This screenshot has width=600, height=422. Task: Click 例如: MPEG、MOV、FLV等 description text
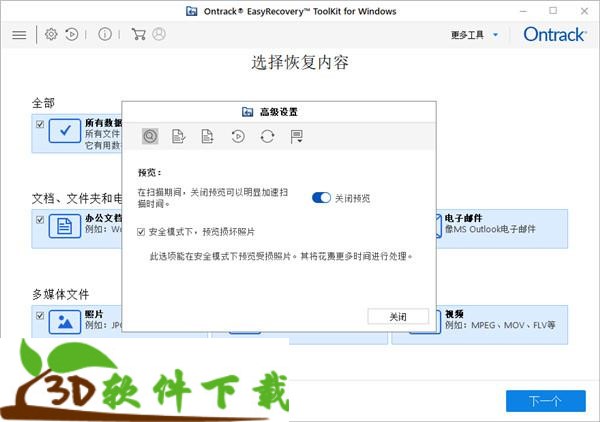click(x=500, y=325)
